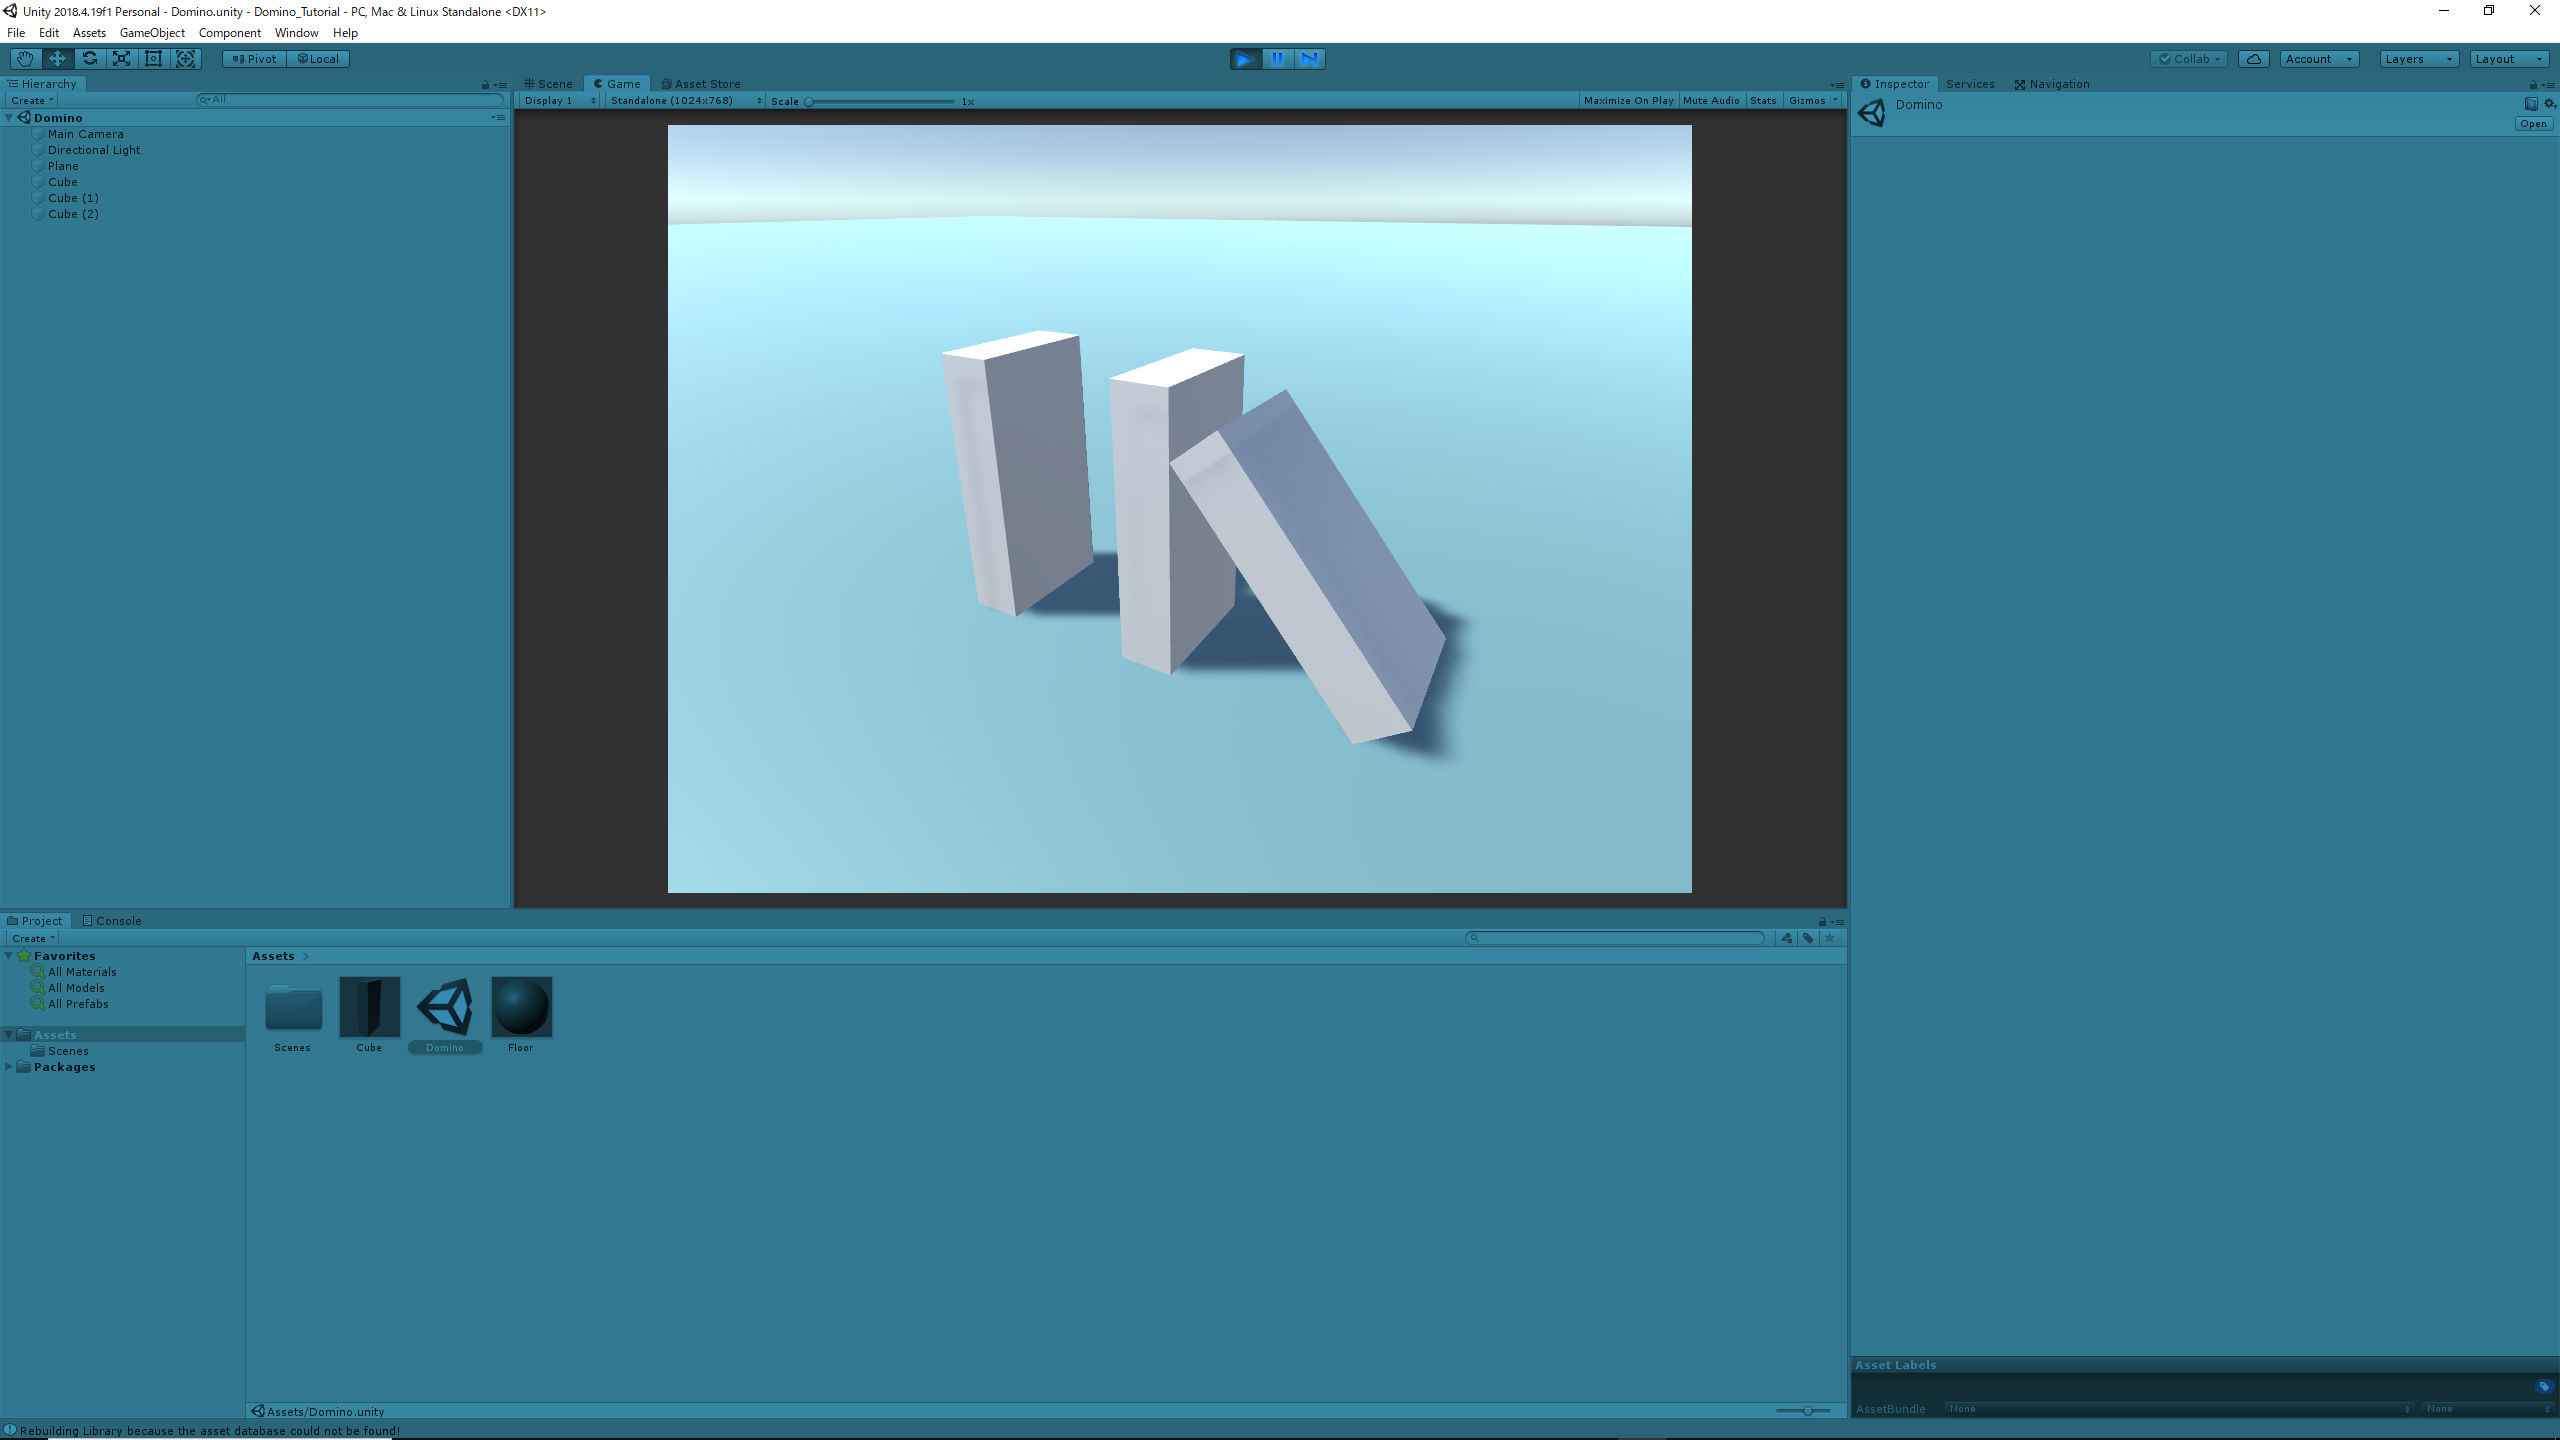
Task: Toggle Pivot handle position button
Action: pos(254,59)
